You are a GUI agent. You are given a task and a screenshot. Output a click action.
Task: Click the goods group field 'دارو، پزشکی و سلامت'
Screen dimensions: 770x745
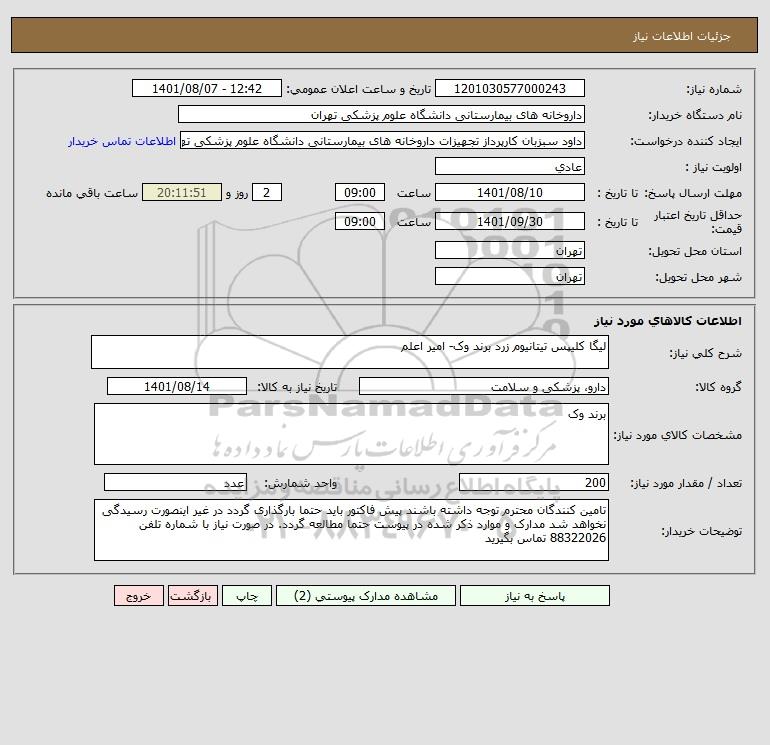point(484,386)
